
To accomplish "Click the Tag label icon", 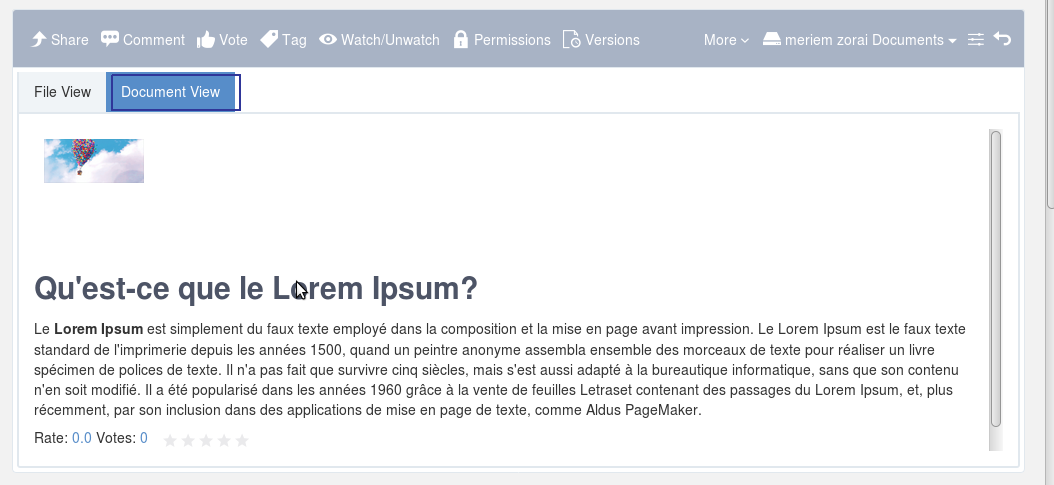I will click(269, 39).
